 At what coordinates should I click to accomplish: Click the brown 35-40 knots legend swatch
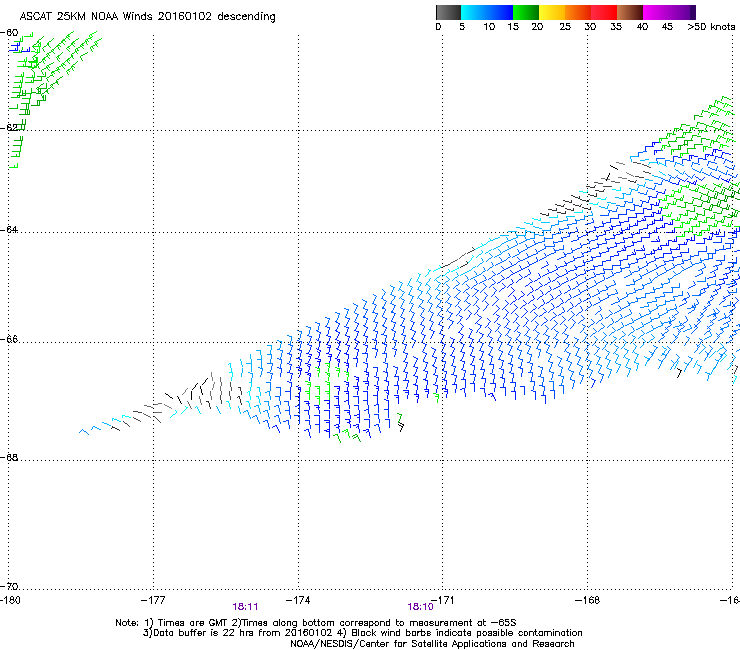pyautogui.click(x=630, y=12)
